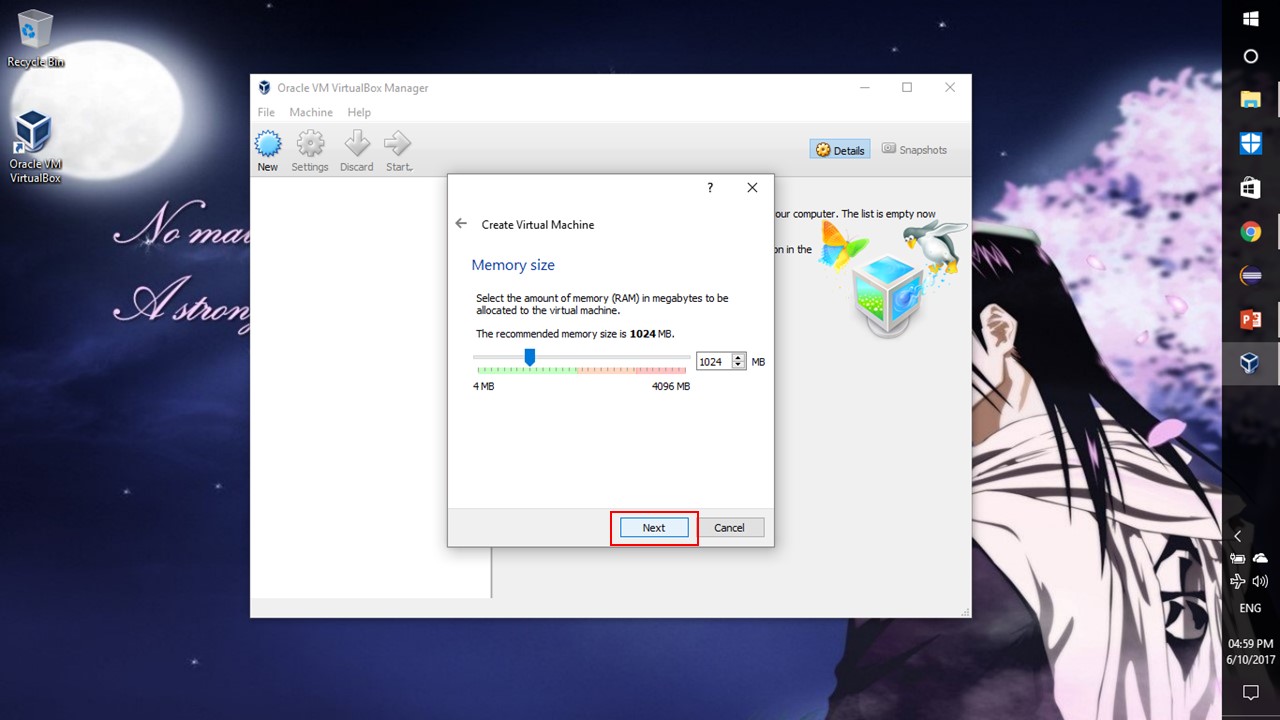Switch to the Snapshots view
Viewport: 1280px width, 720px height.
[914, 150]
